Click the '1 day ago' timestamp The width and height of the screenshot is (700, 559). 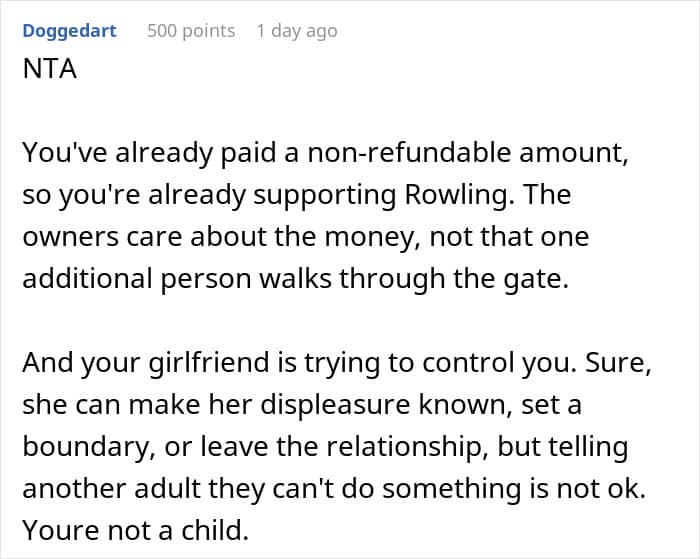tap(297, 31)
